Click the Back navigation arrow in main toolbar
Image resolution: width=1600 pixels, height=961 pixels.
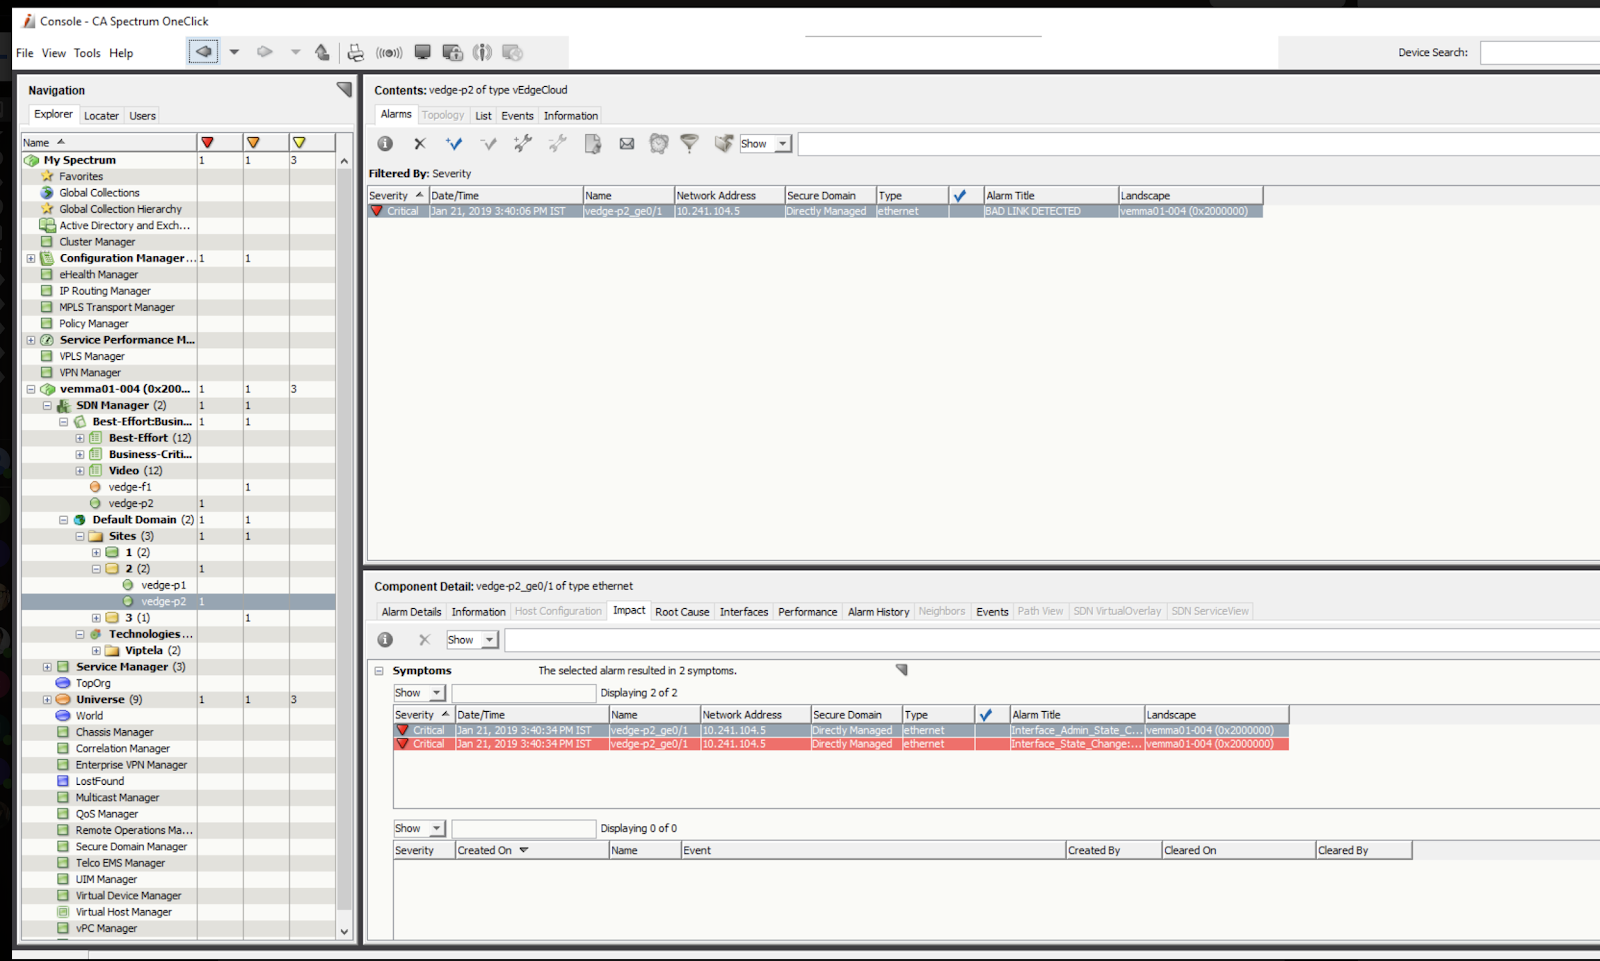[x=203, y=52]
